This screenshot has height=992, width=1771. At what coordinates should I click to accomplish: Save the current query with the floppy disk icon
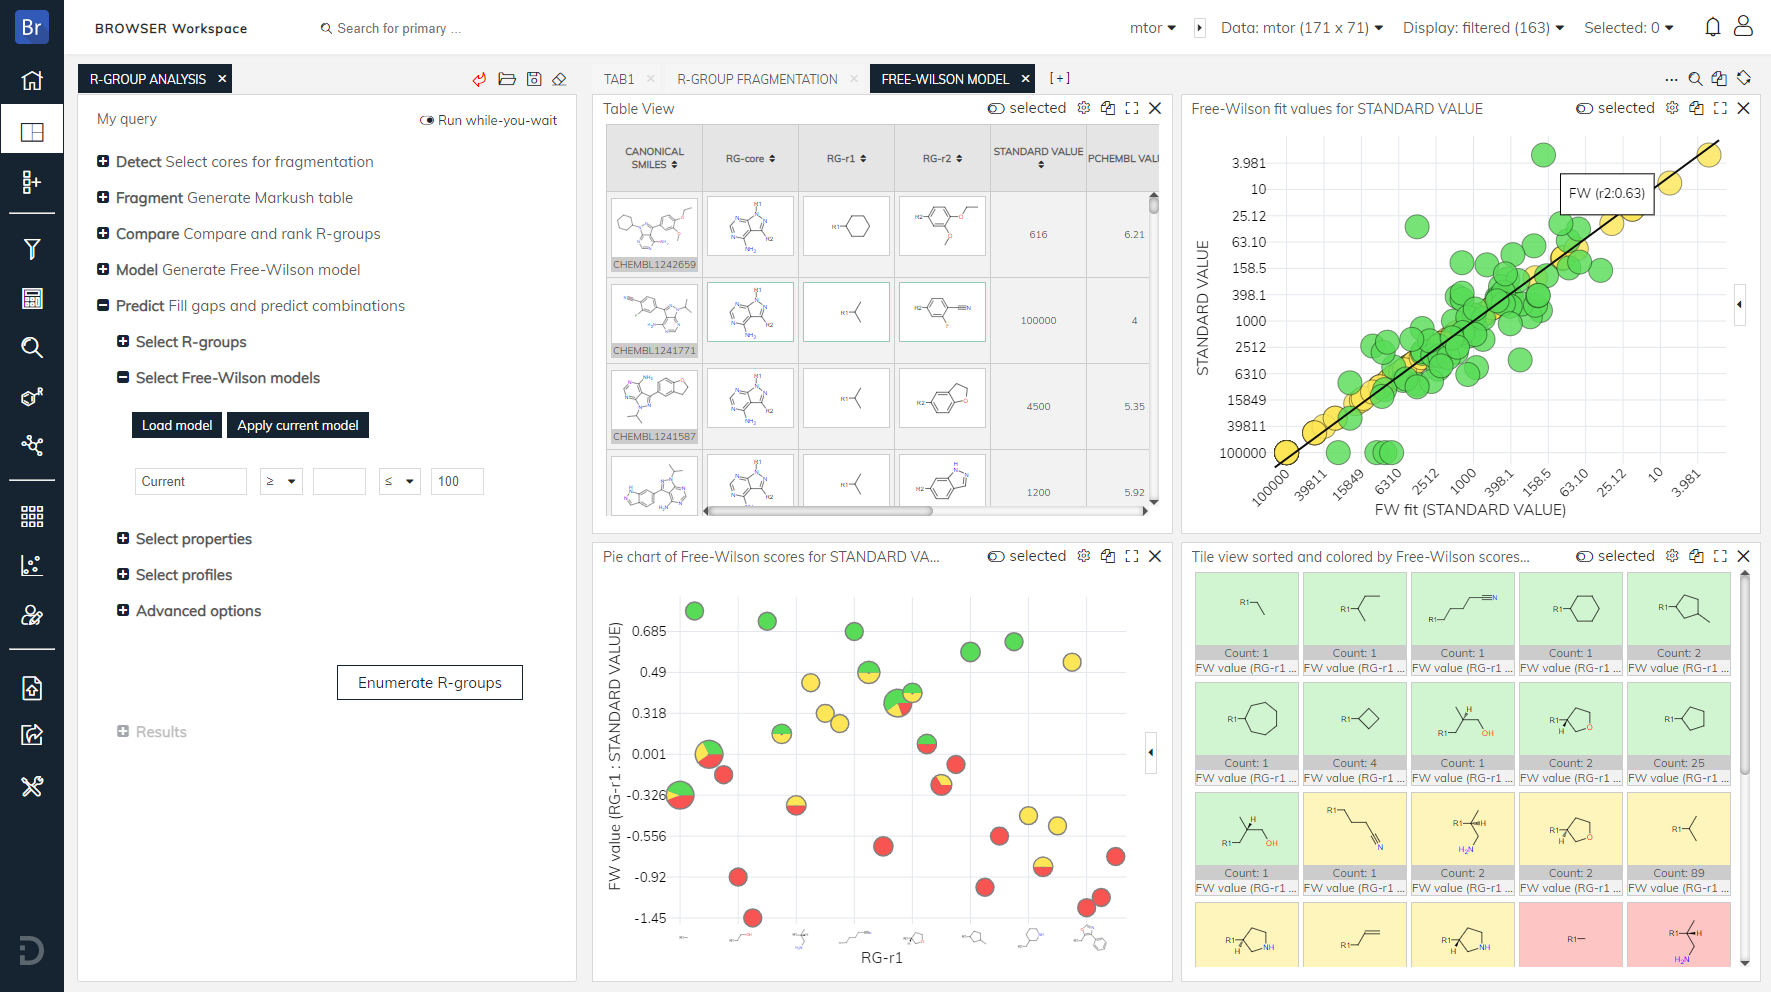534,78
